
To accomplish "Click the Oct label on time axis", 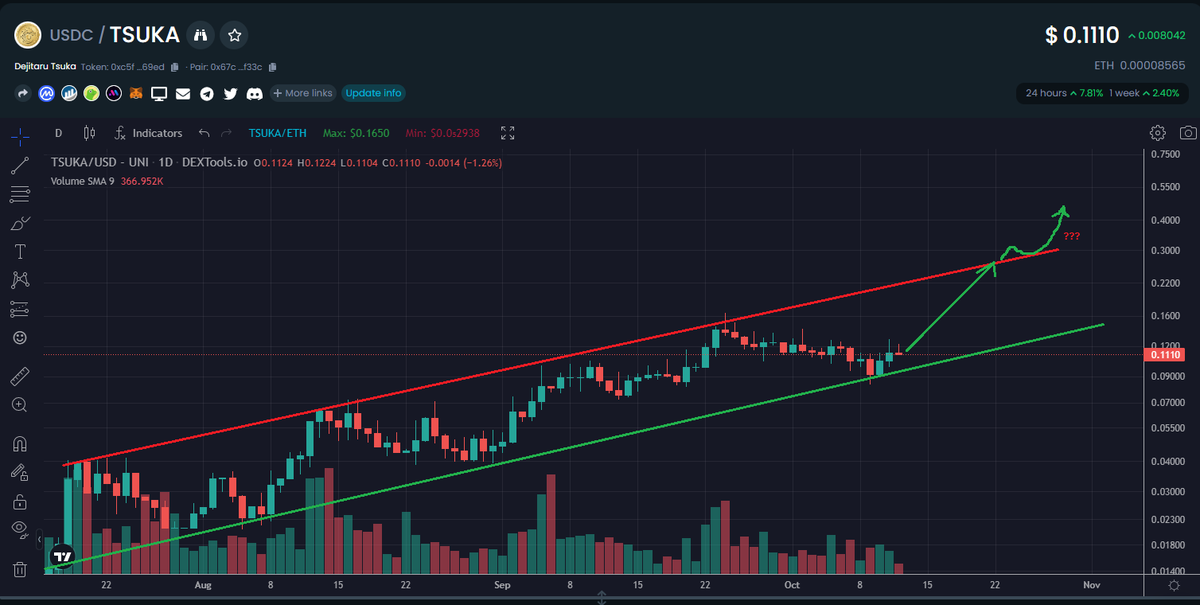I will tap(791, 583).
